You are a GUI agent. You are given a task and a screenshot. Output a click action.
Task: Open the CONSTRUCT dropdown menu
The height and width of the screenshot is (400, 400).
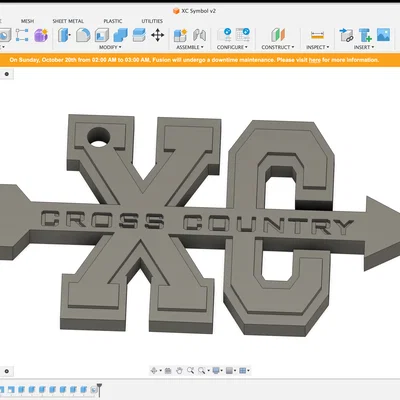(278, 47)
